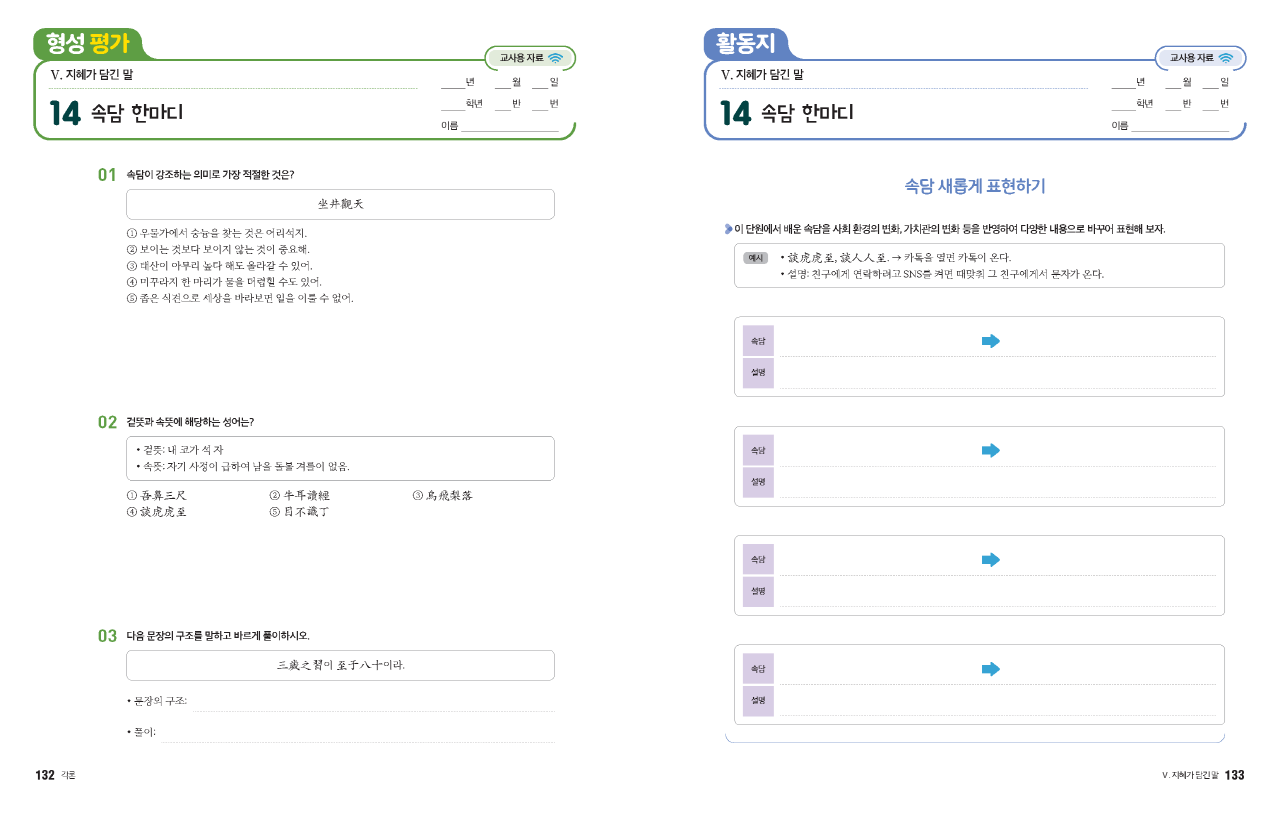
Task: Select answer ⑤ for question 01
Action: (240, 298)
